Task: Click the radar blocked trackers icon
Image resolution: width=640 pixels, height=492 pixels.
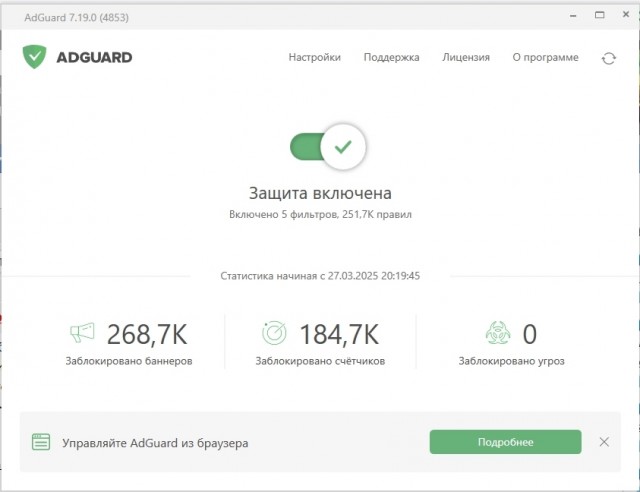Action: [x=274, y=333]
